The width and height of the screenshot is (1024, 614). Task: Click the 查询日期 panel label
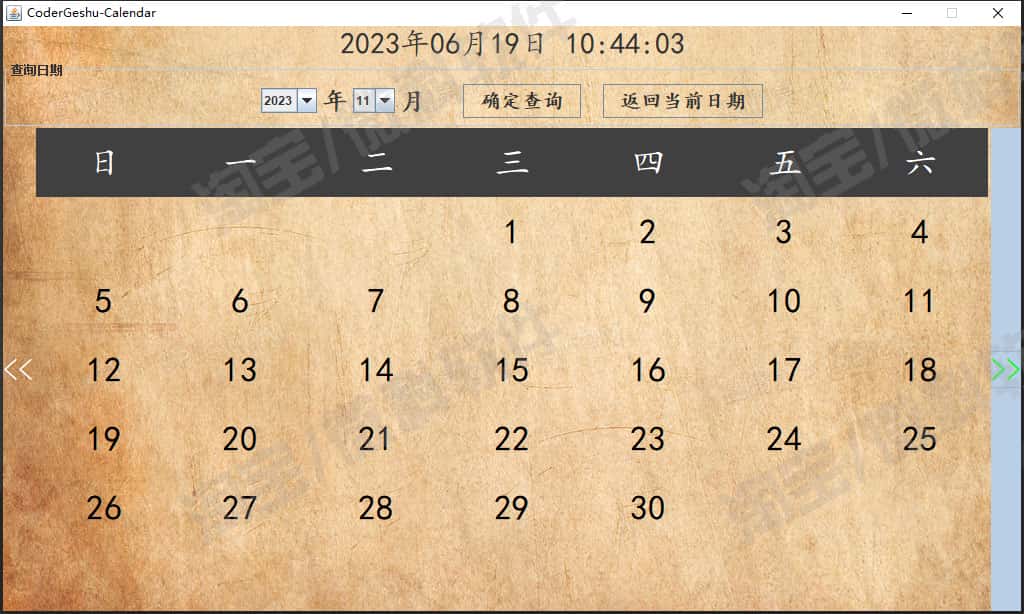click(37, 70)
